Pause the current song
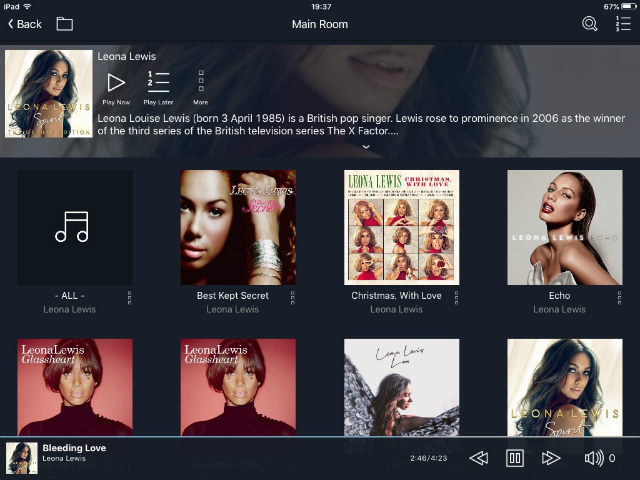Screen dimensions: 640x480 coord(515,458)
